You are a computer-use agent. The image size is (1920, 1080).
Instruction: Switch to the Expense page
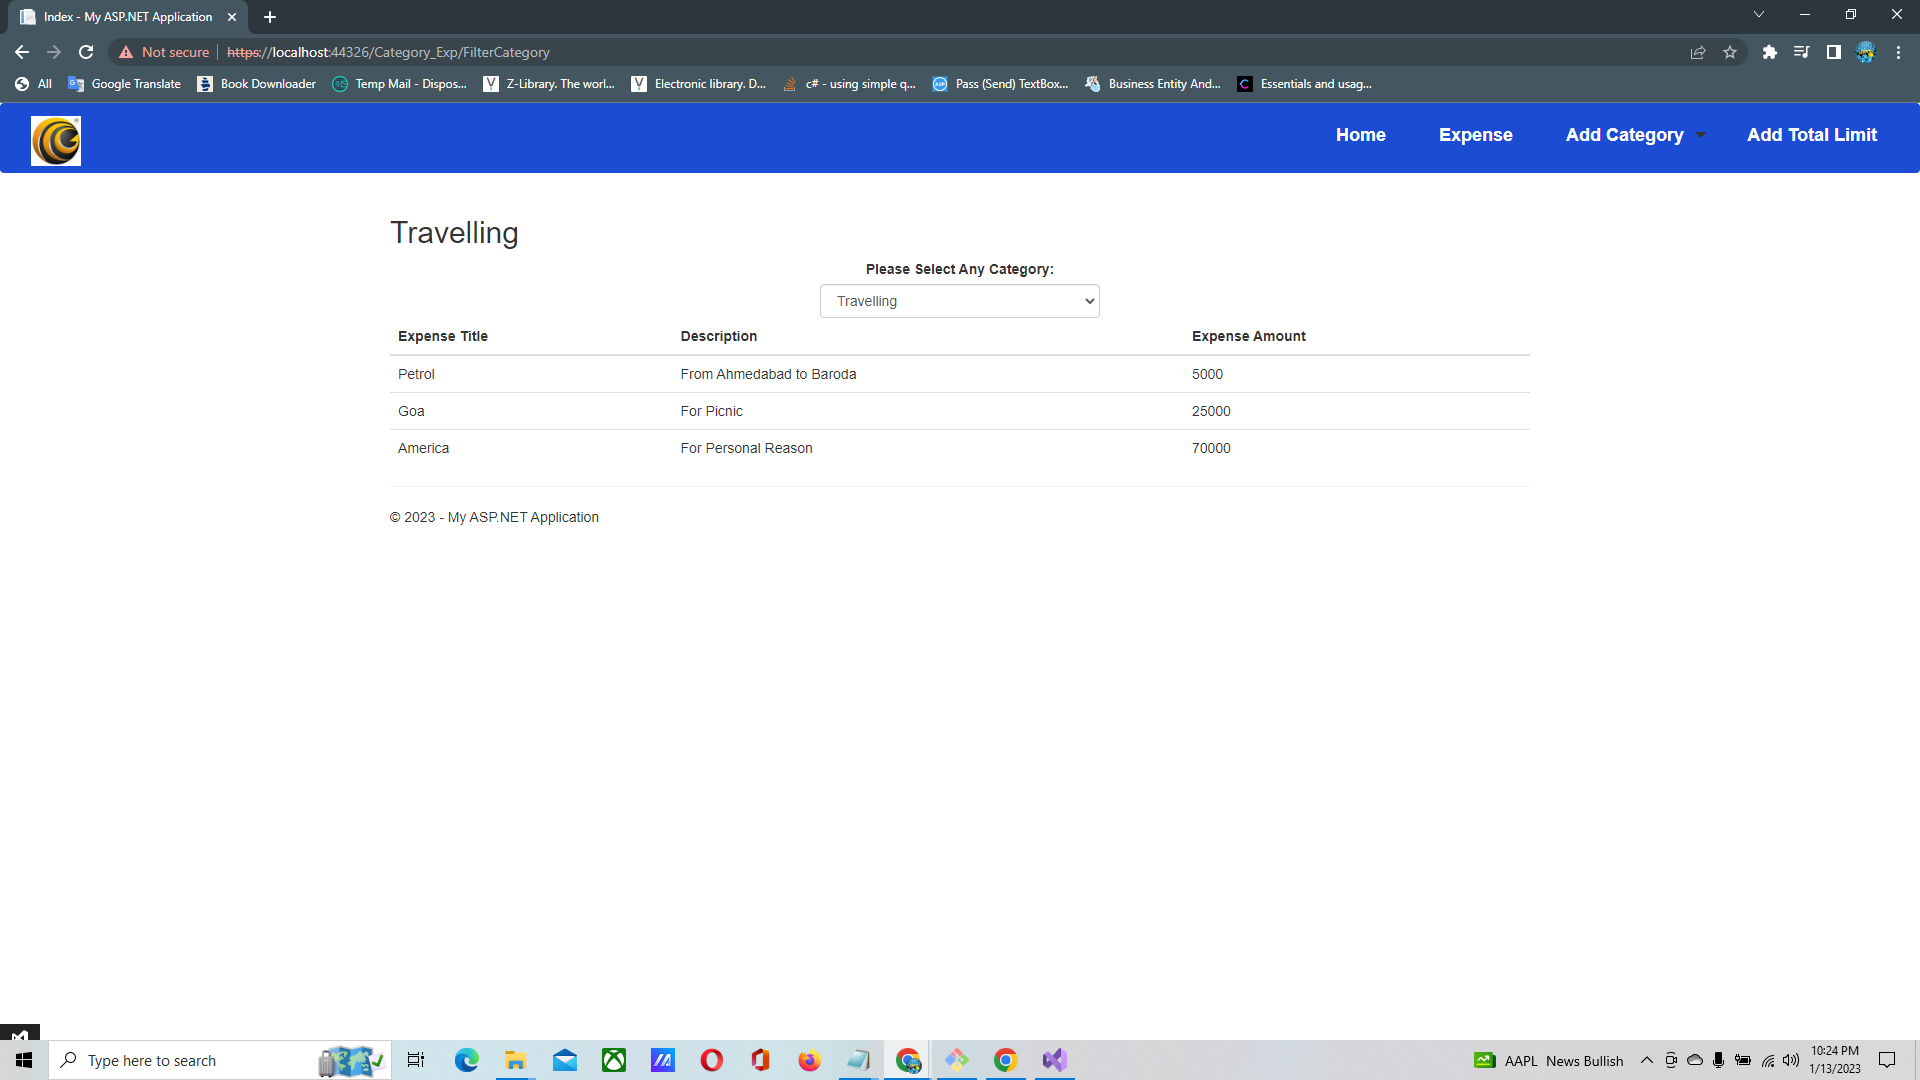1476,135
